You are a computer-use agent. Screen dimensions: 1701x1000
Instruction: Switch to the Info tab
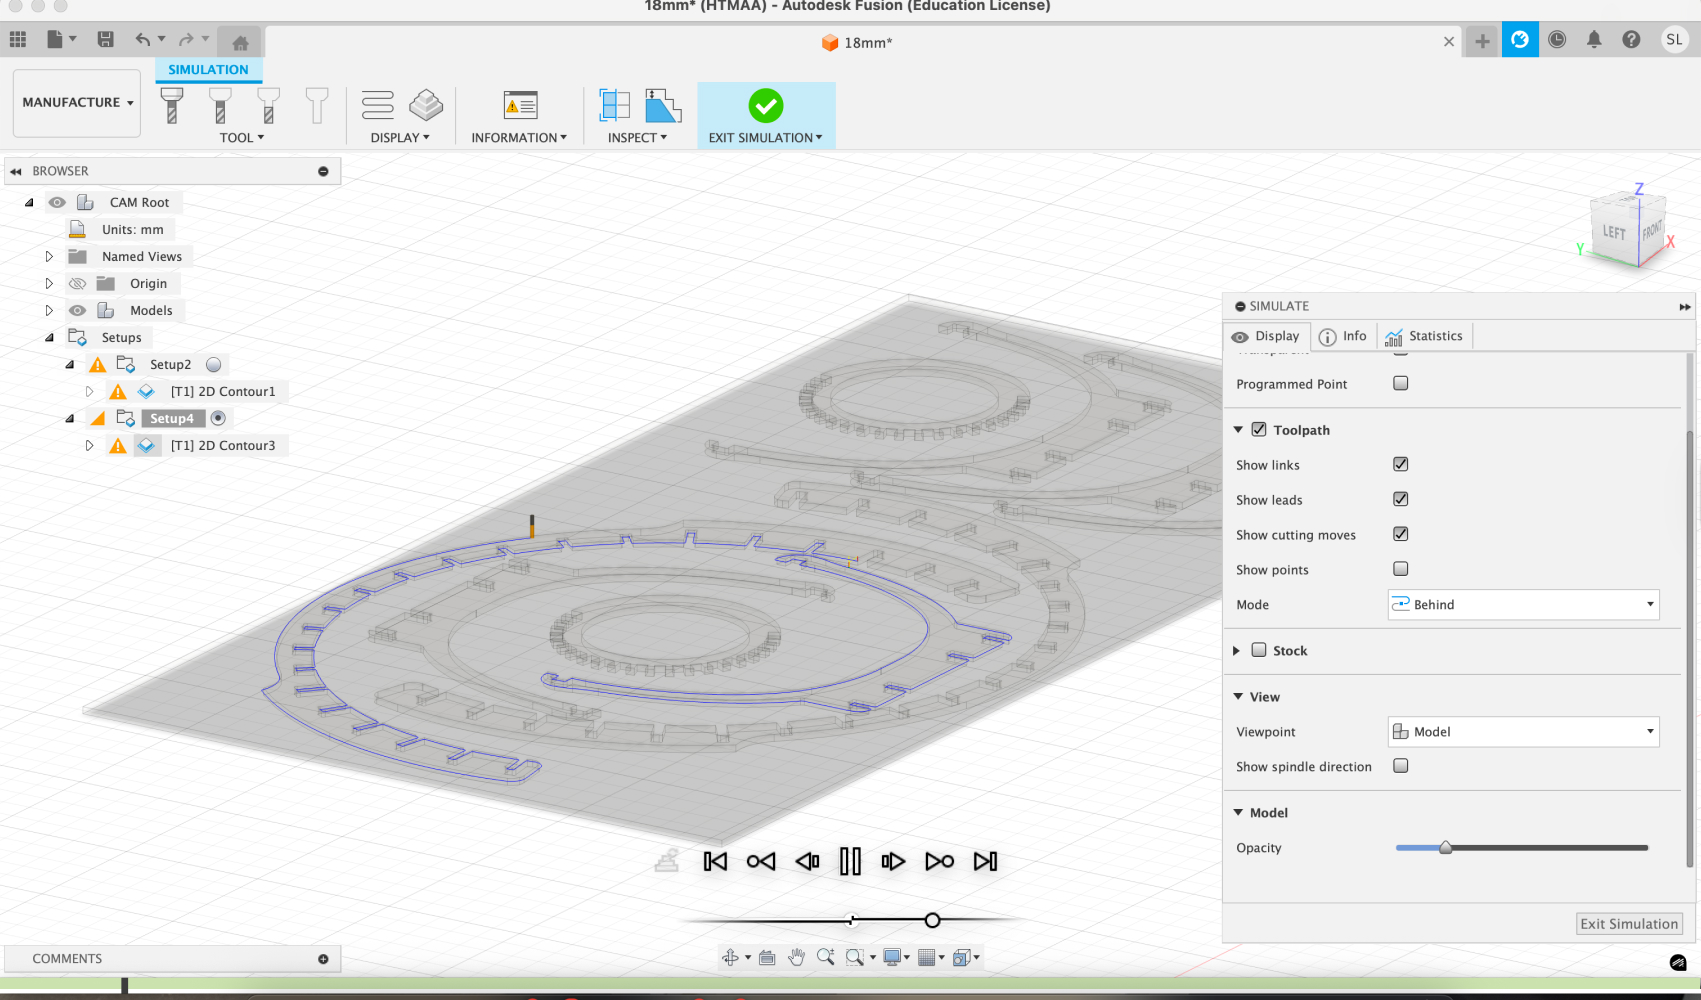pyautogui.click(x=1343, y=336)
